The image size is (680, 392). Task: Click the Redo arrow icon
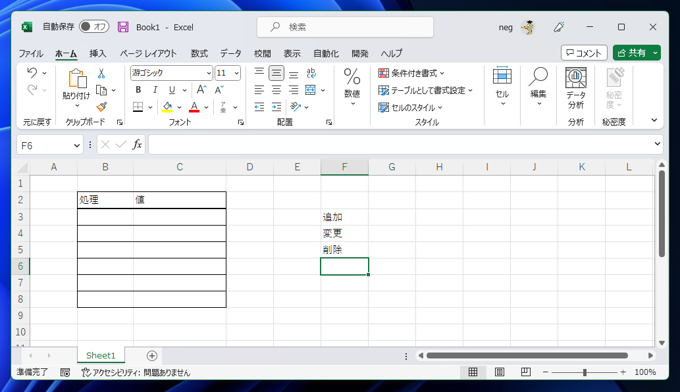32,90
